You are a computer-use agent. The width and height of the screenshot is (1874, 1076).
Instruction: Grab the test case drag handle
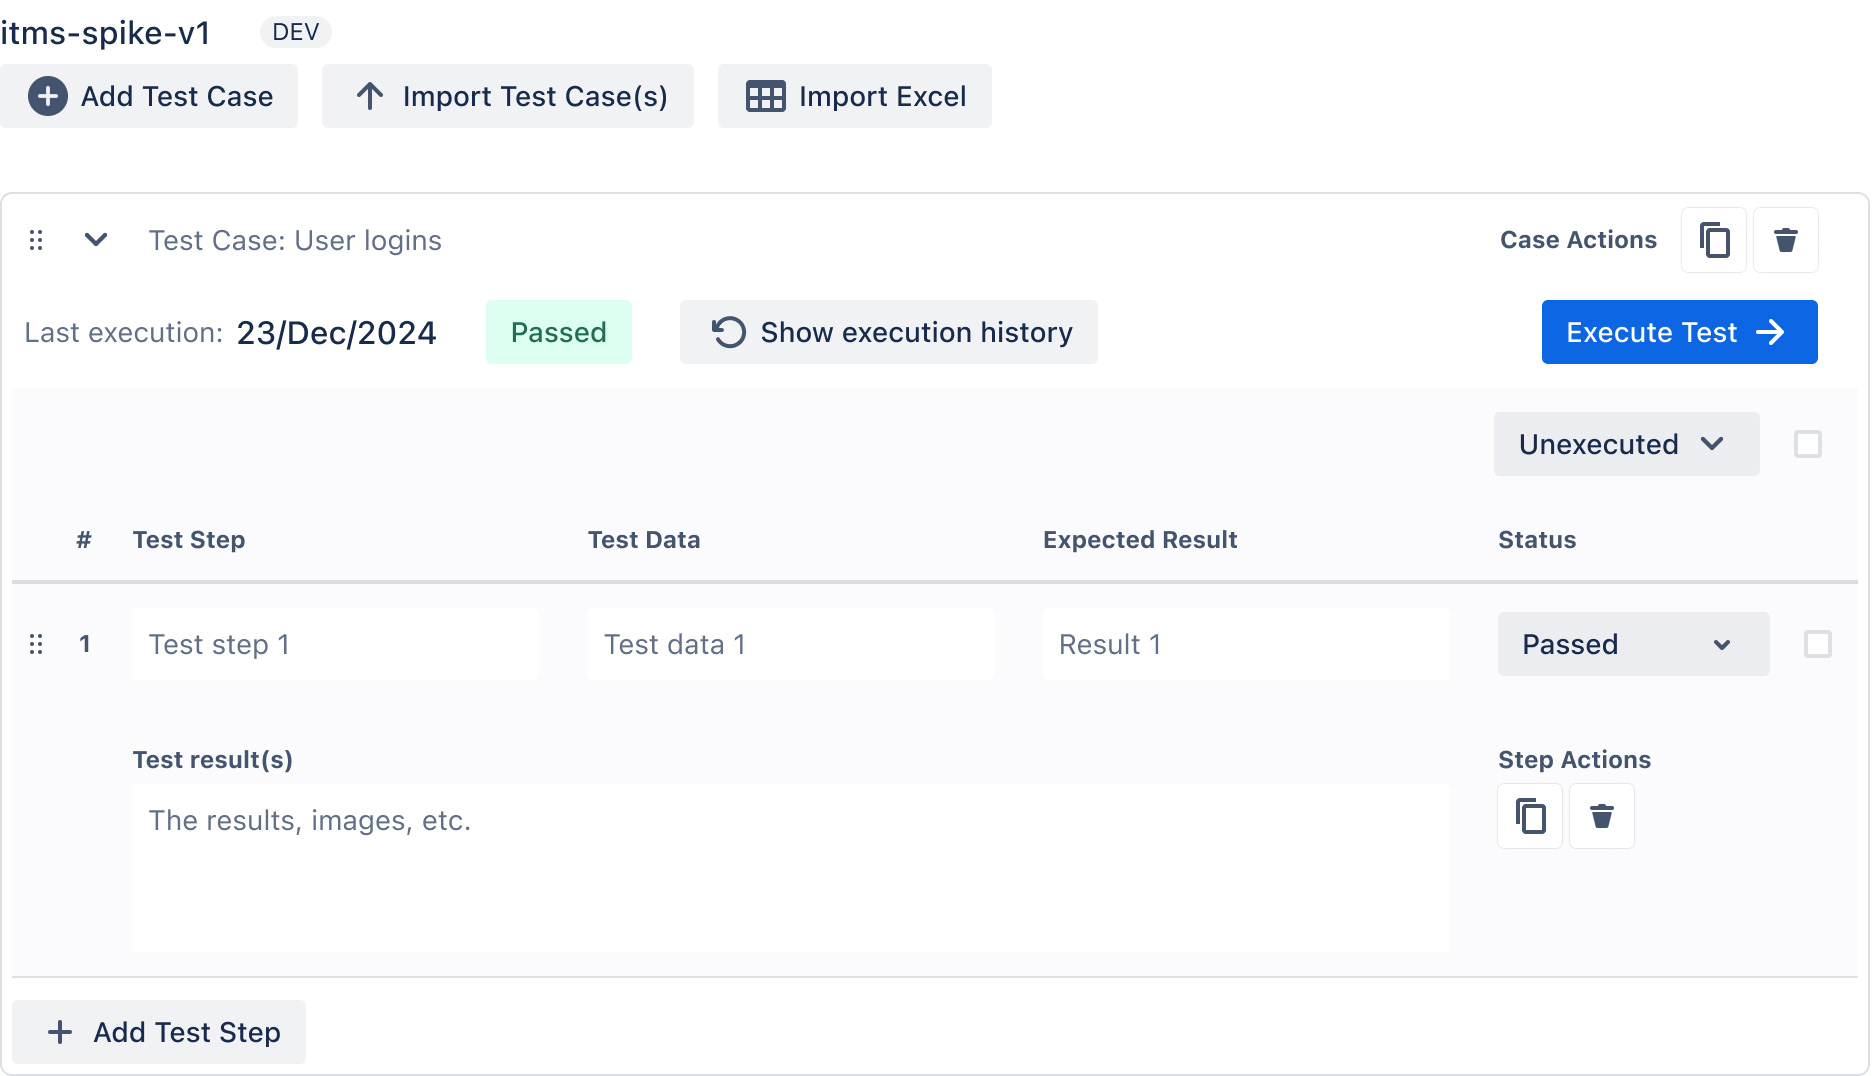[x=36, y=240]
